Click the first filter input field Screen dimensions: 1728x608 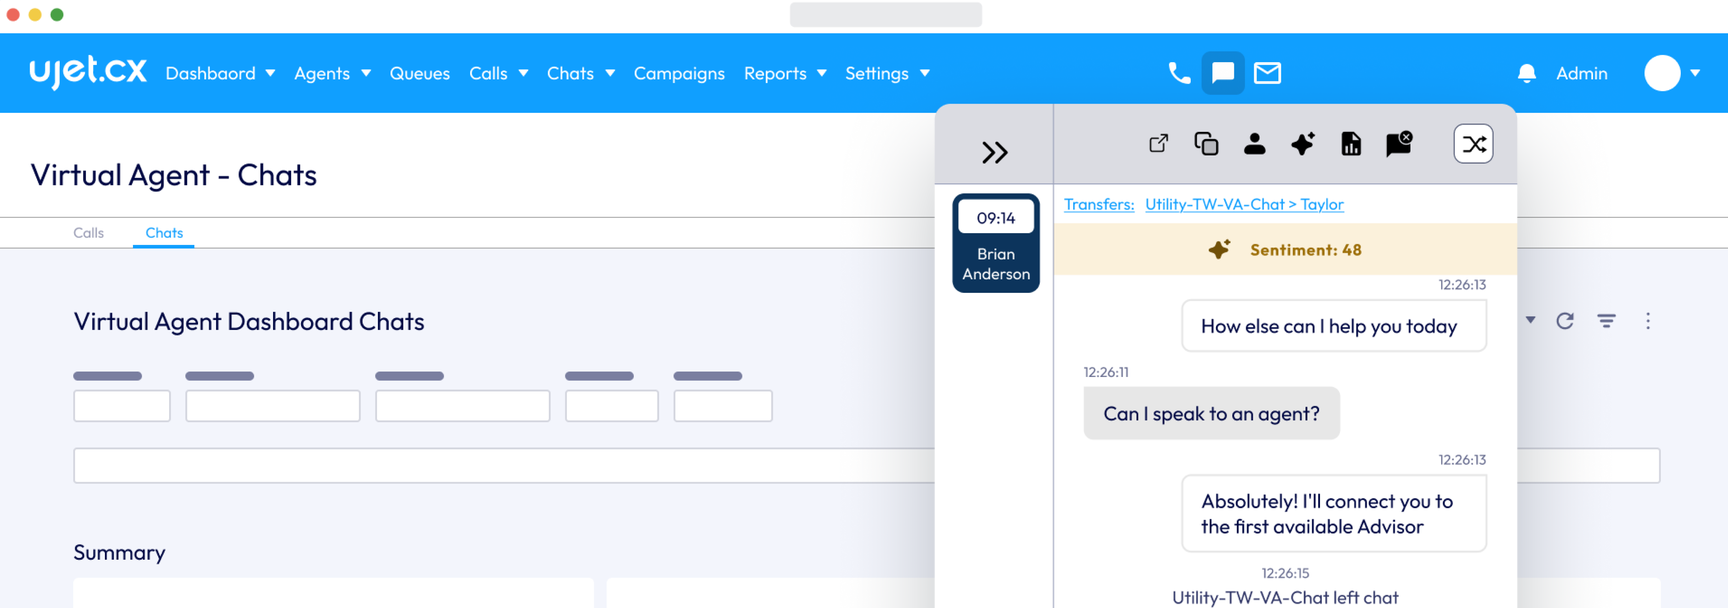click(x=122, y=406)
